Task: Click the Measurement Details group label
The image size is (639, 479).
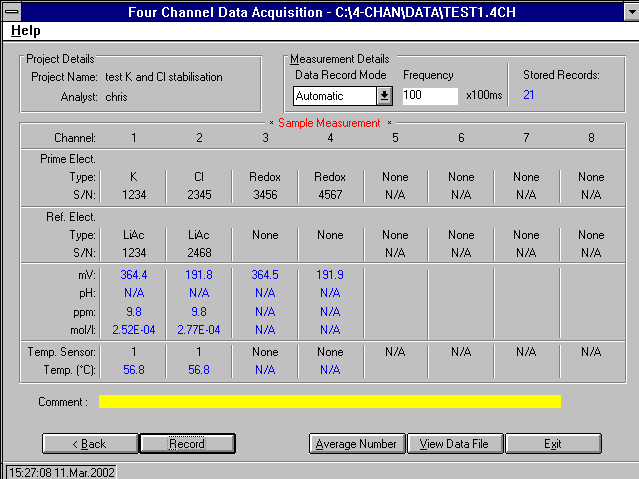Action: pyautogui.click(x=340, y=59)
